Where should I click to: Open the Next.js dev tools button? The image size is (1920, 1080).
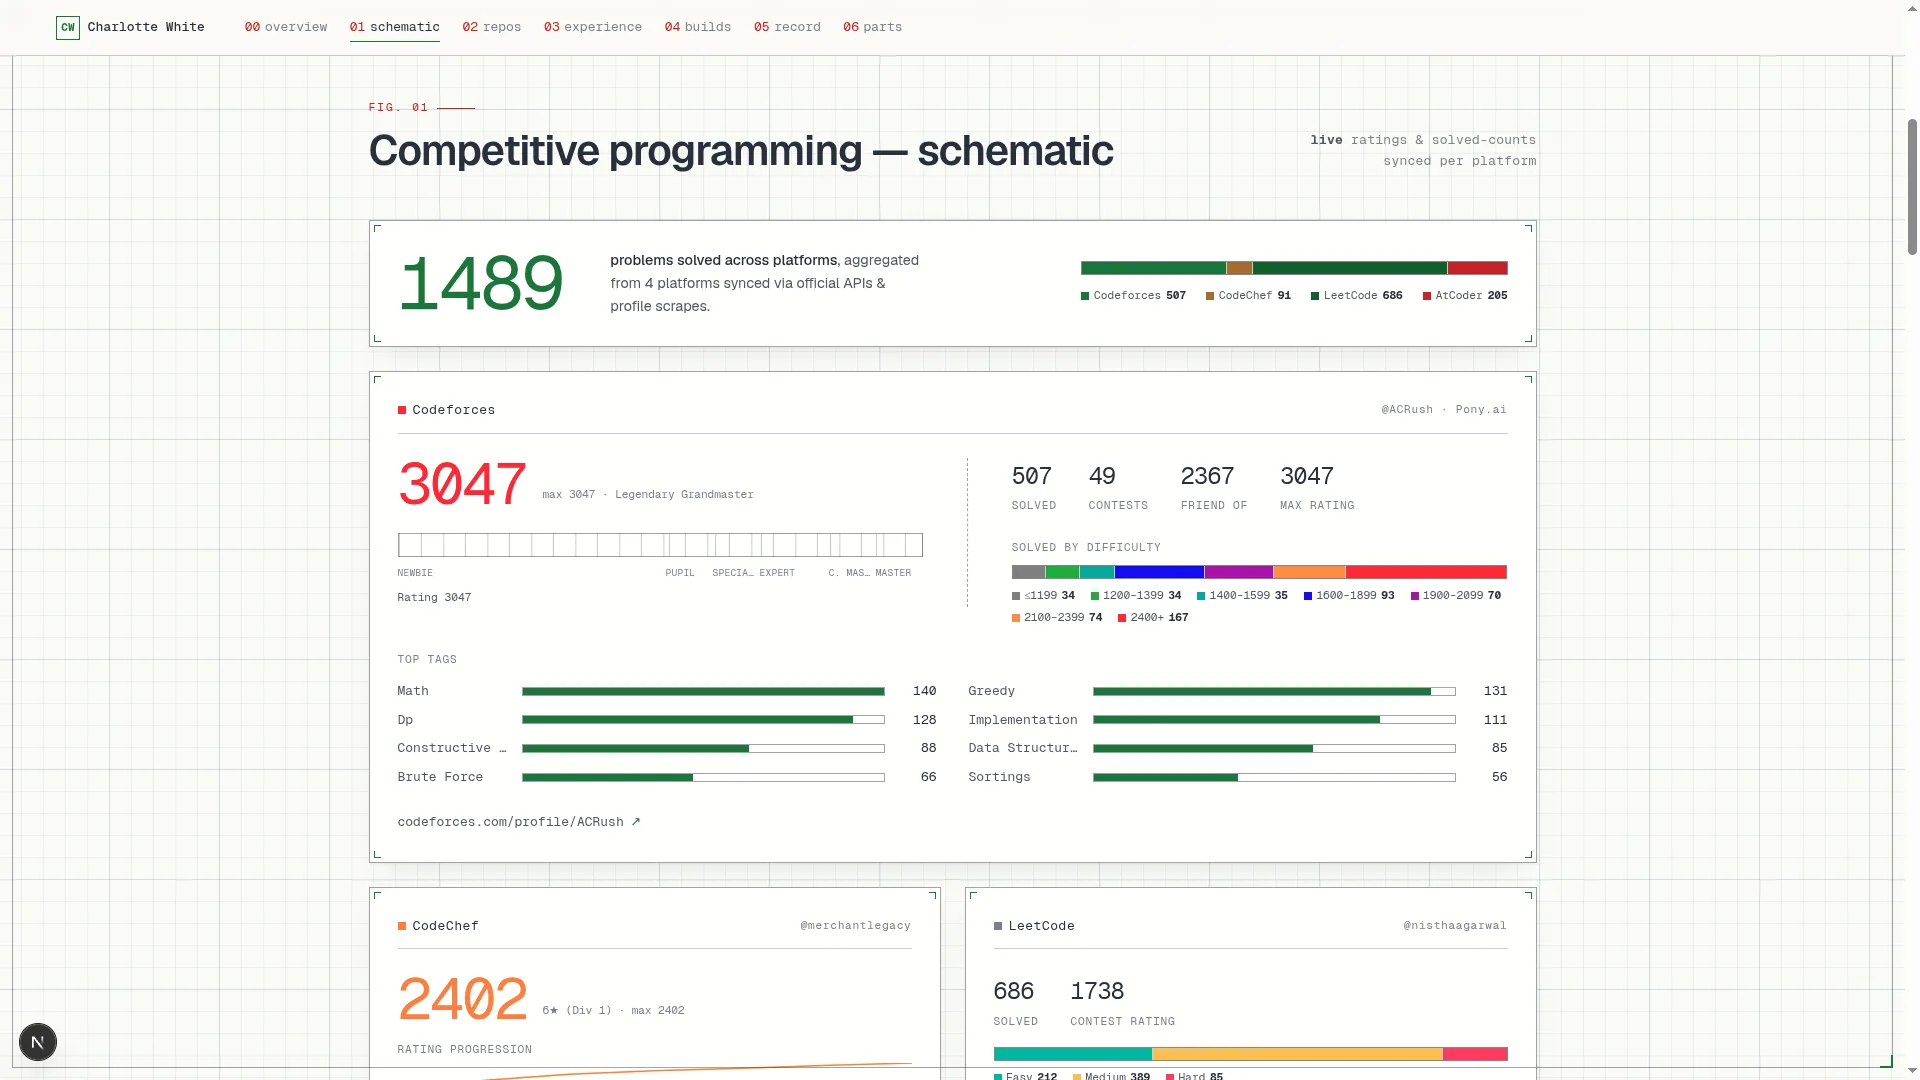click(38, 1042)
